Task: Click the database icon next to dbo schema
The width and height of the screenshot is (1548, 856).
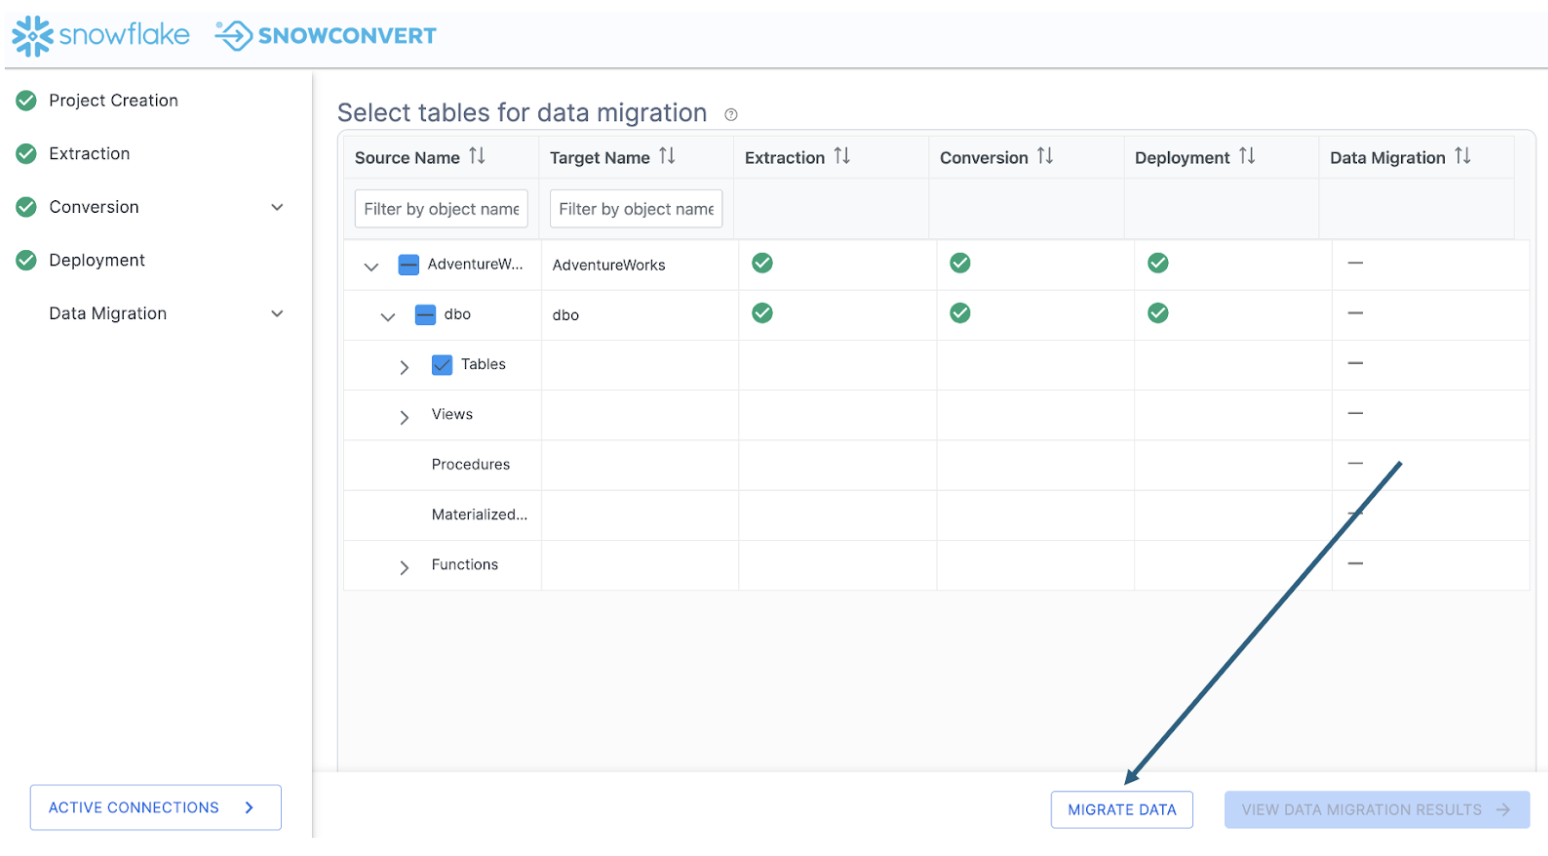Action: (424, 314)
